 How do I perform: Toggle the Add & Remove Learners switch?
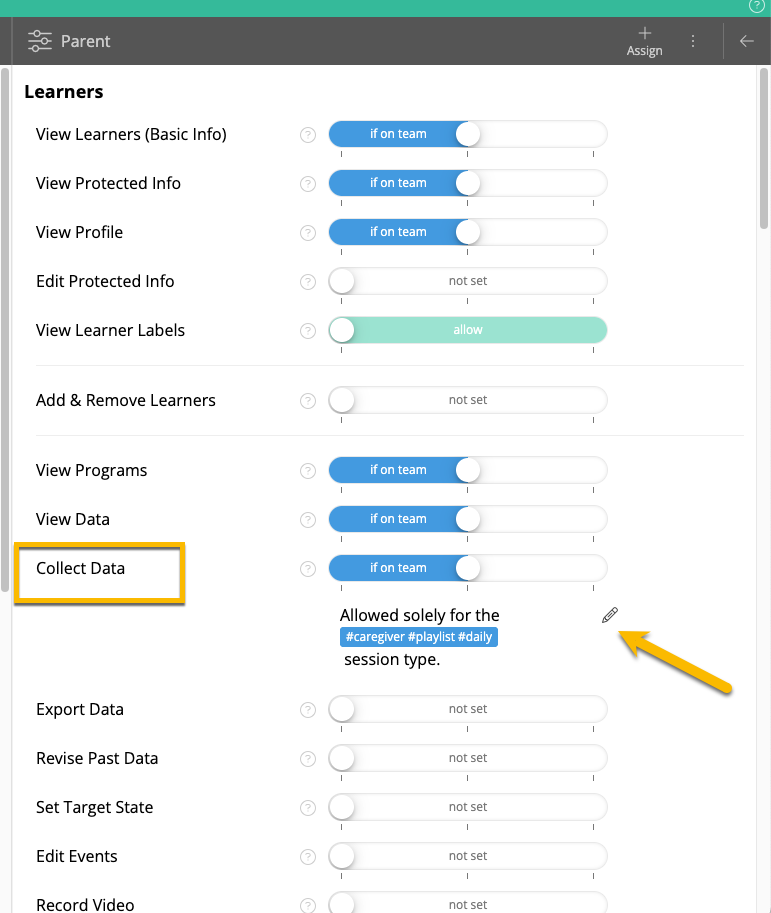[468, 400]
